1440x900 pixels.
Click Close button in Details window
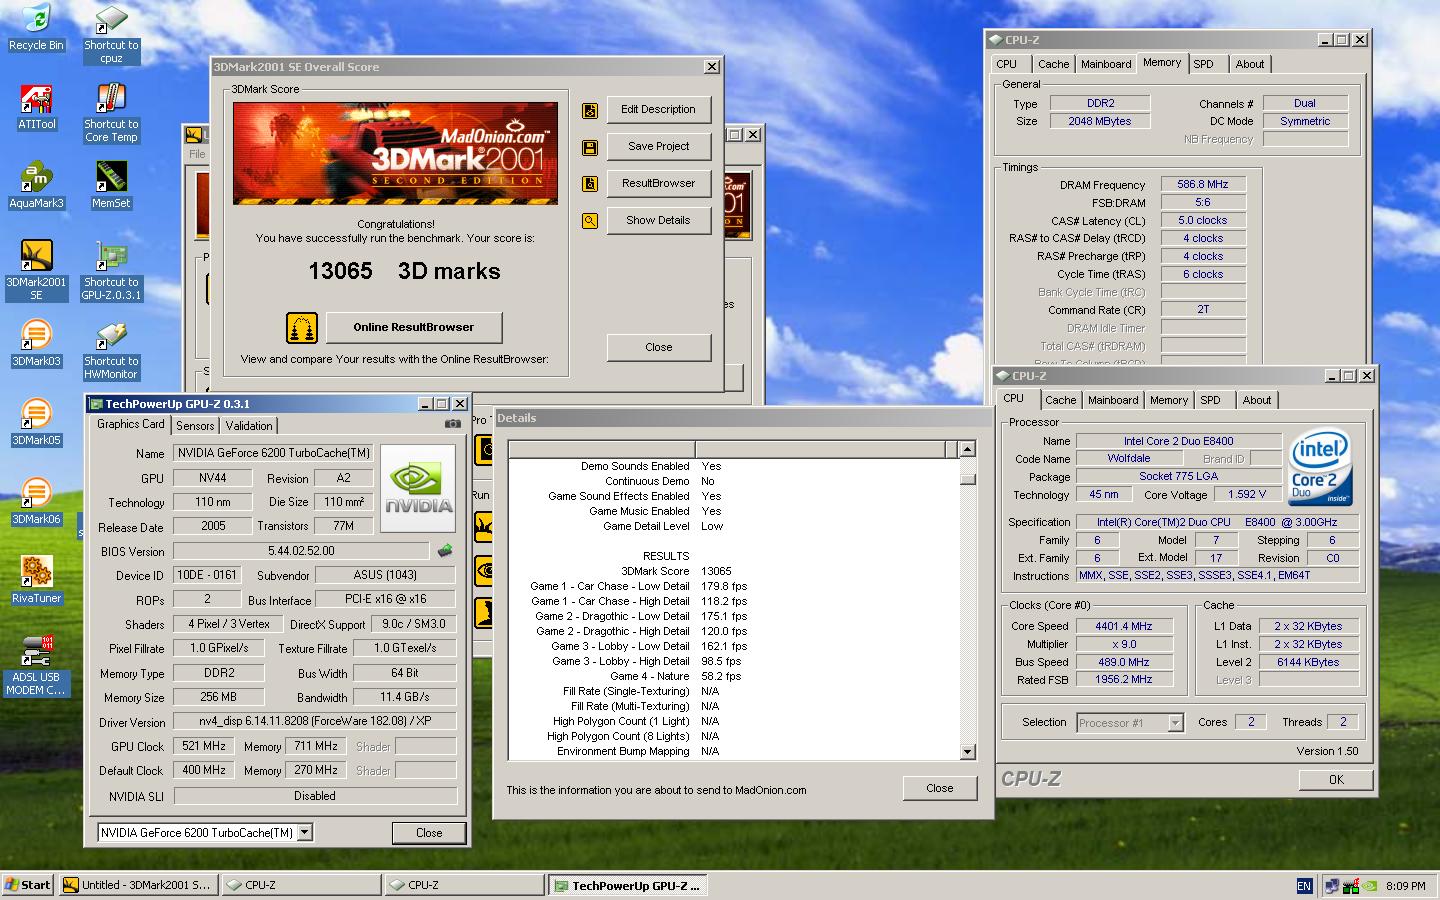[939, 788]
